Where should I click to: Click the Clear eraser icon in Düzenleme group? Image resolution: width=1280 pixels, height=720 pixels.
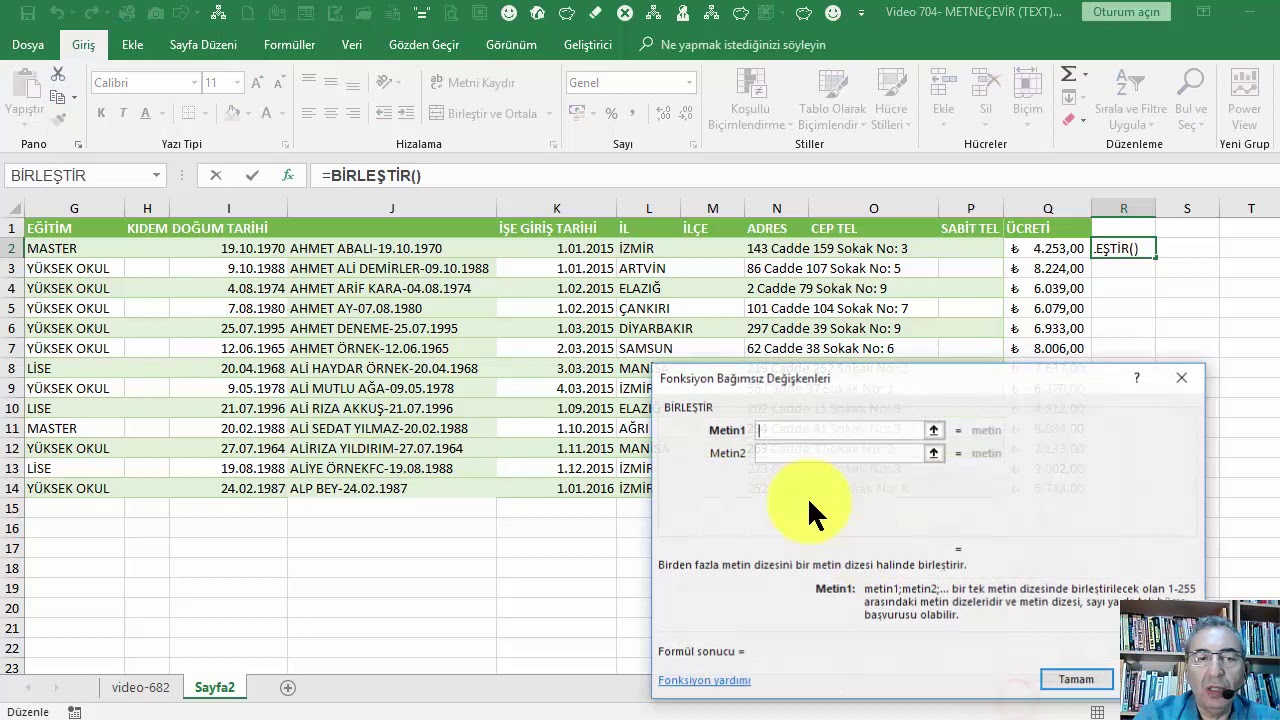point(1068,120)
